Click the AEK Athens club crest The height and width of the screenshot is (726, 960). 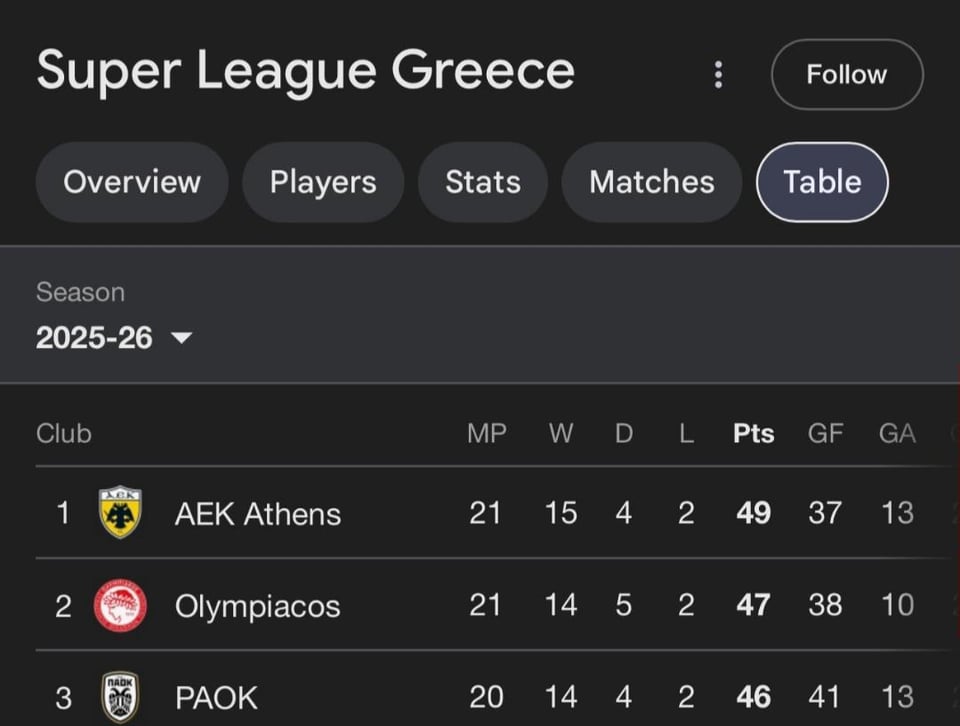tap(121, 513)
